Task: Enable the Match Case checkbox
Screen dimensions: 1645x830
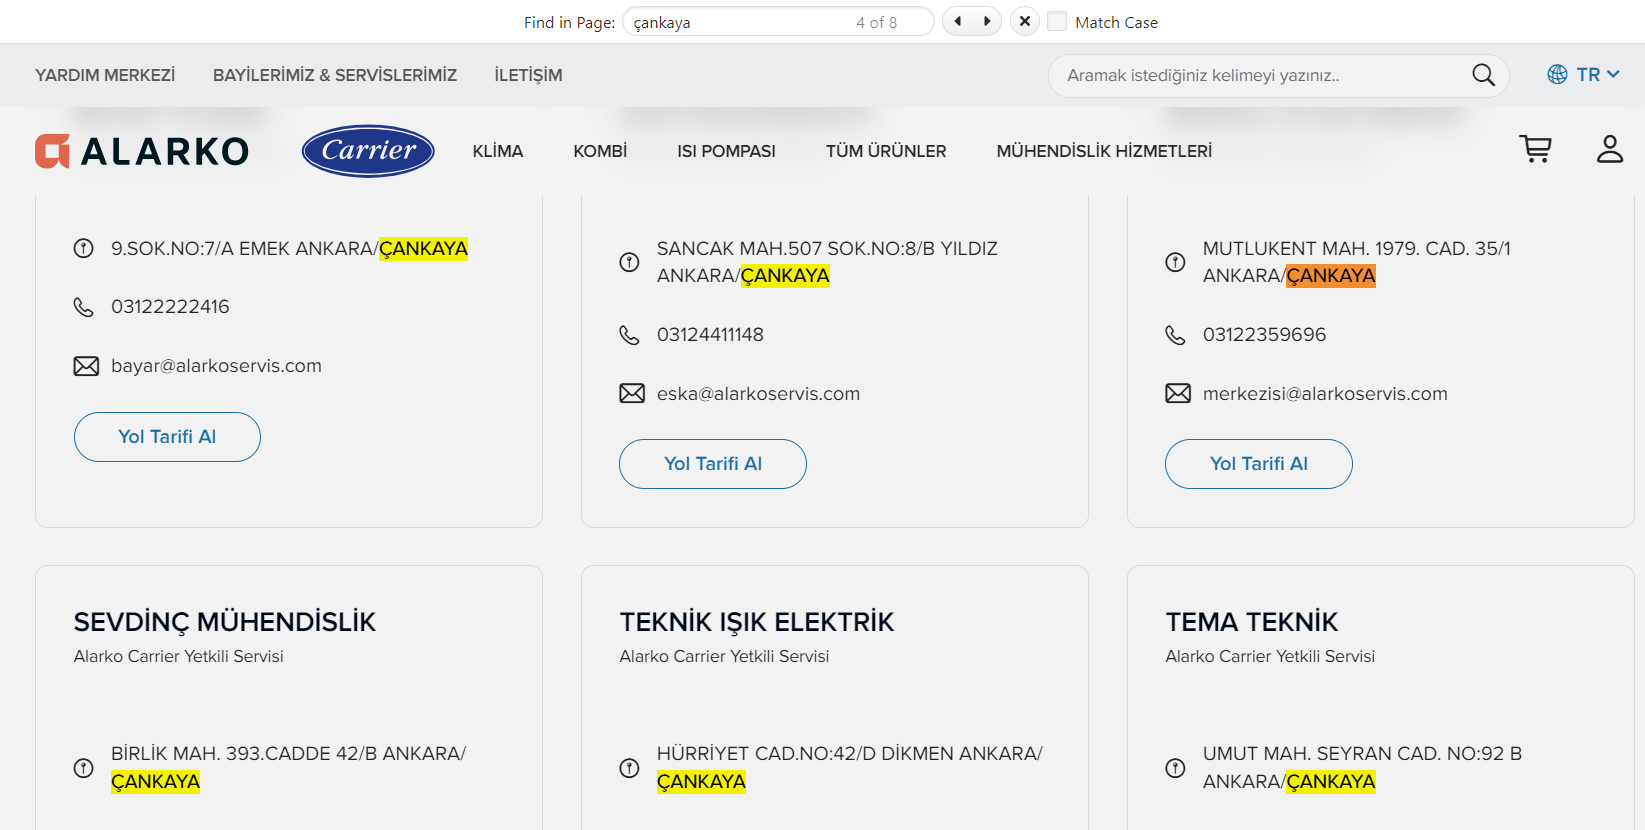Action: pyautogui.click(x=1057, y=21)
